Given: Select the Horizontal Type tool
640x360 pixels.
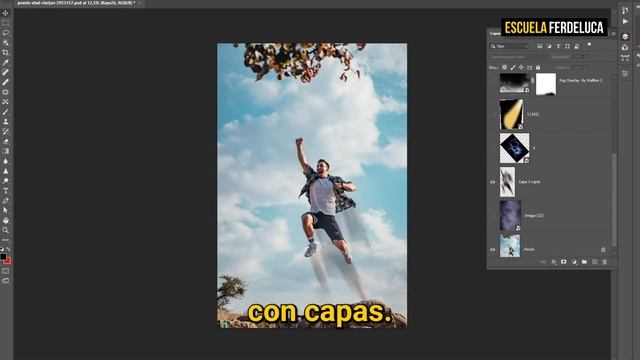Looking at the screenshot, I should tap(5, 191).
